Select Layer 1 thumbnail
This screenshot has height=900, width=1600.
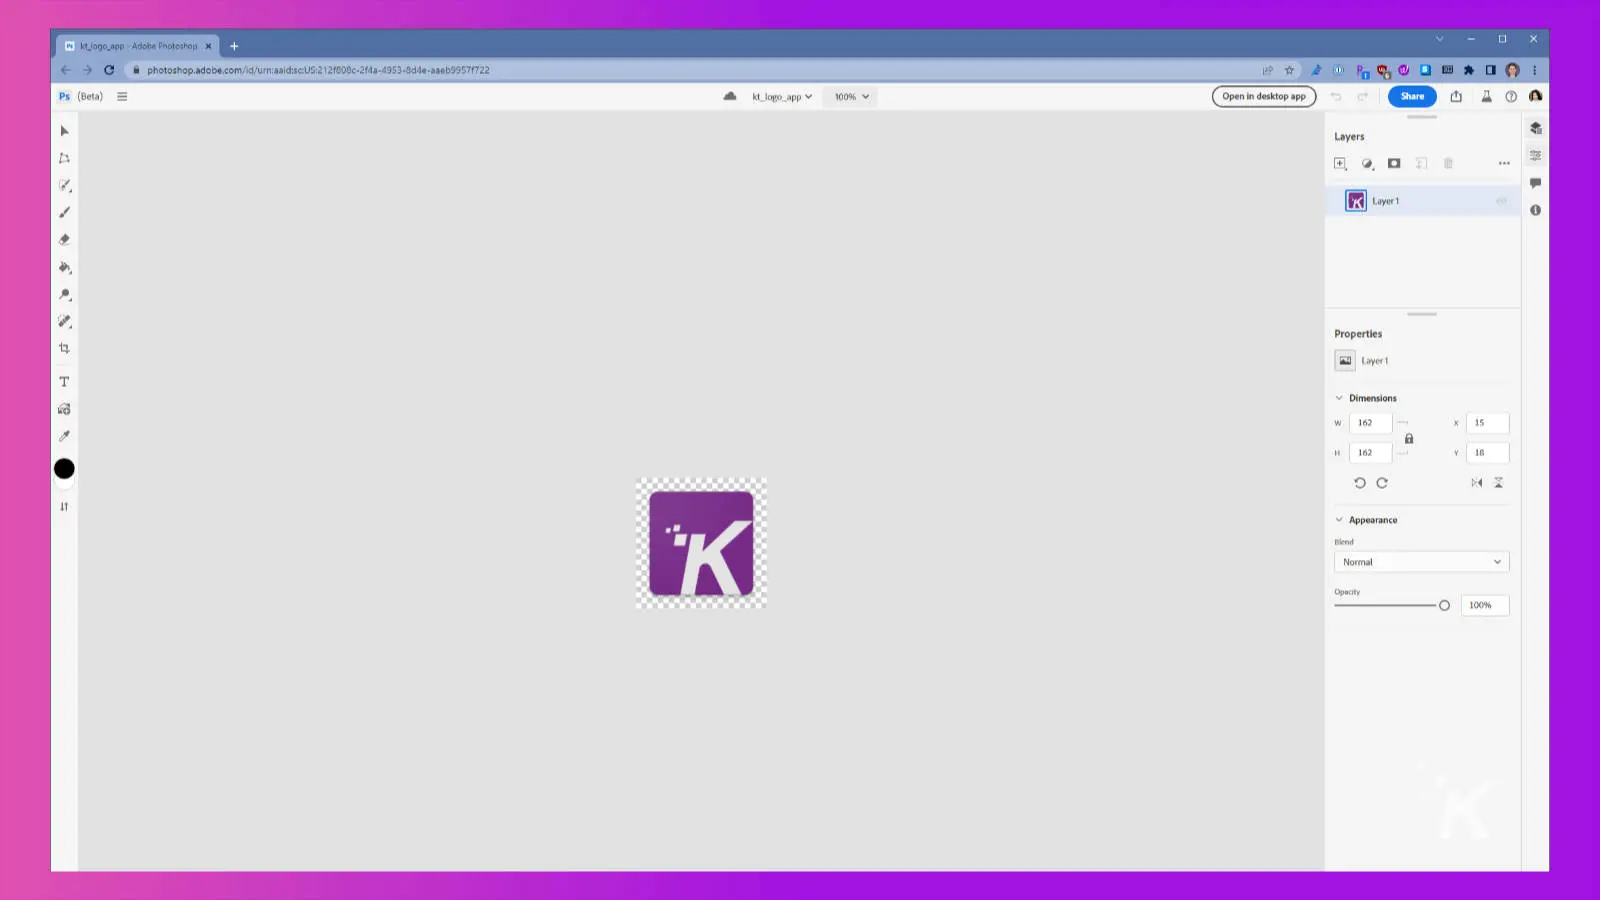(1356, 201)
